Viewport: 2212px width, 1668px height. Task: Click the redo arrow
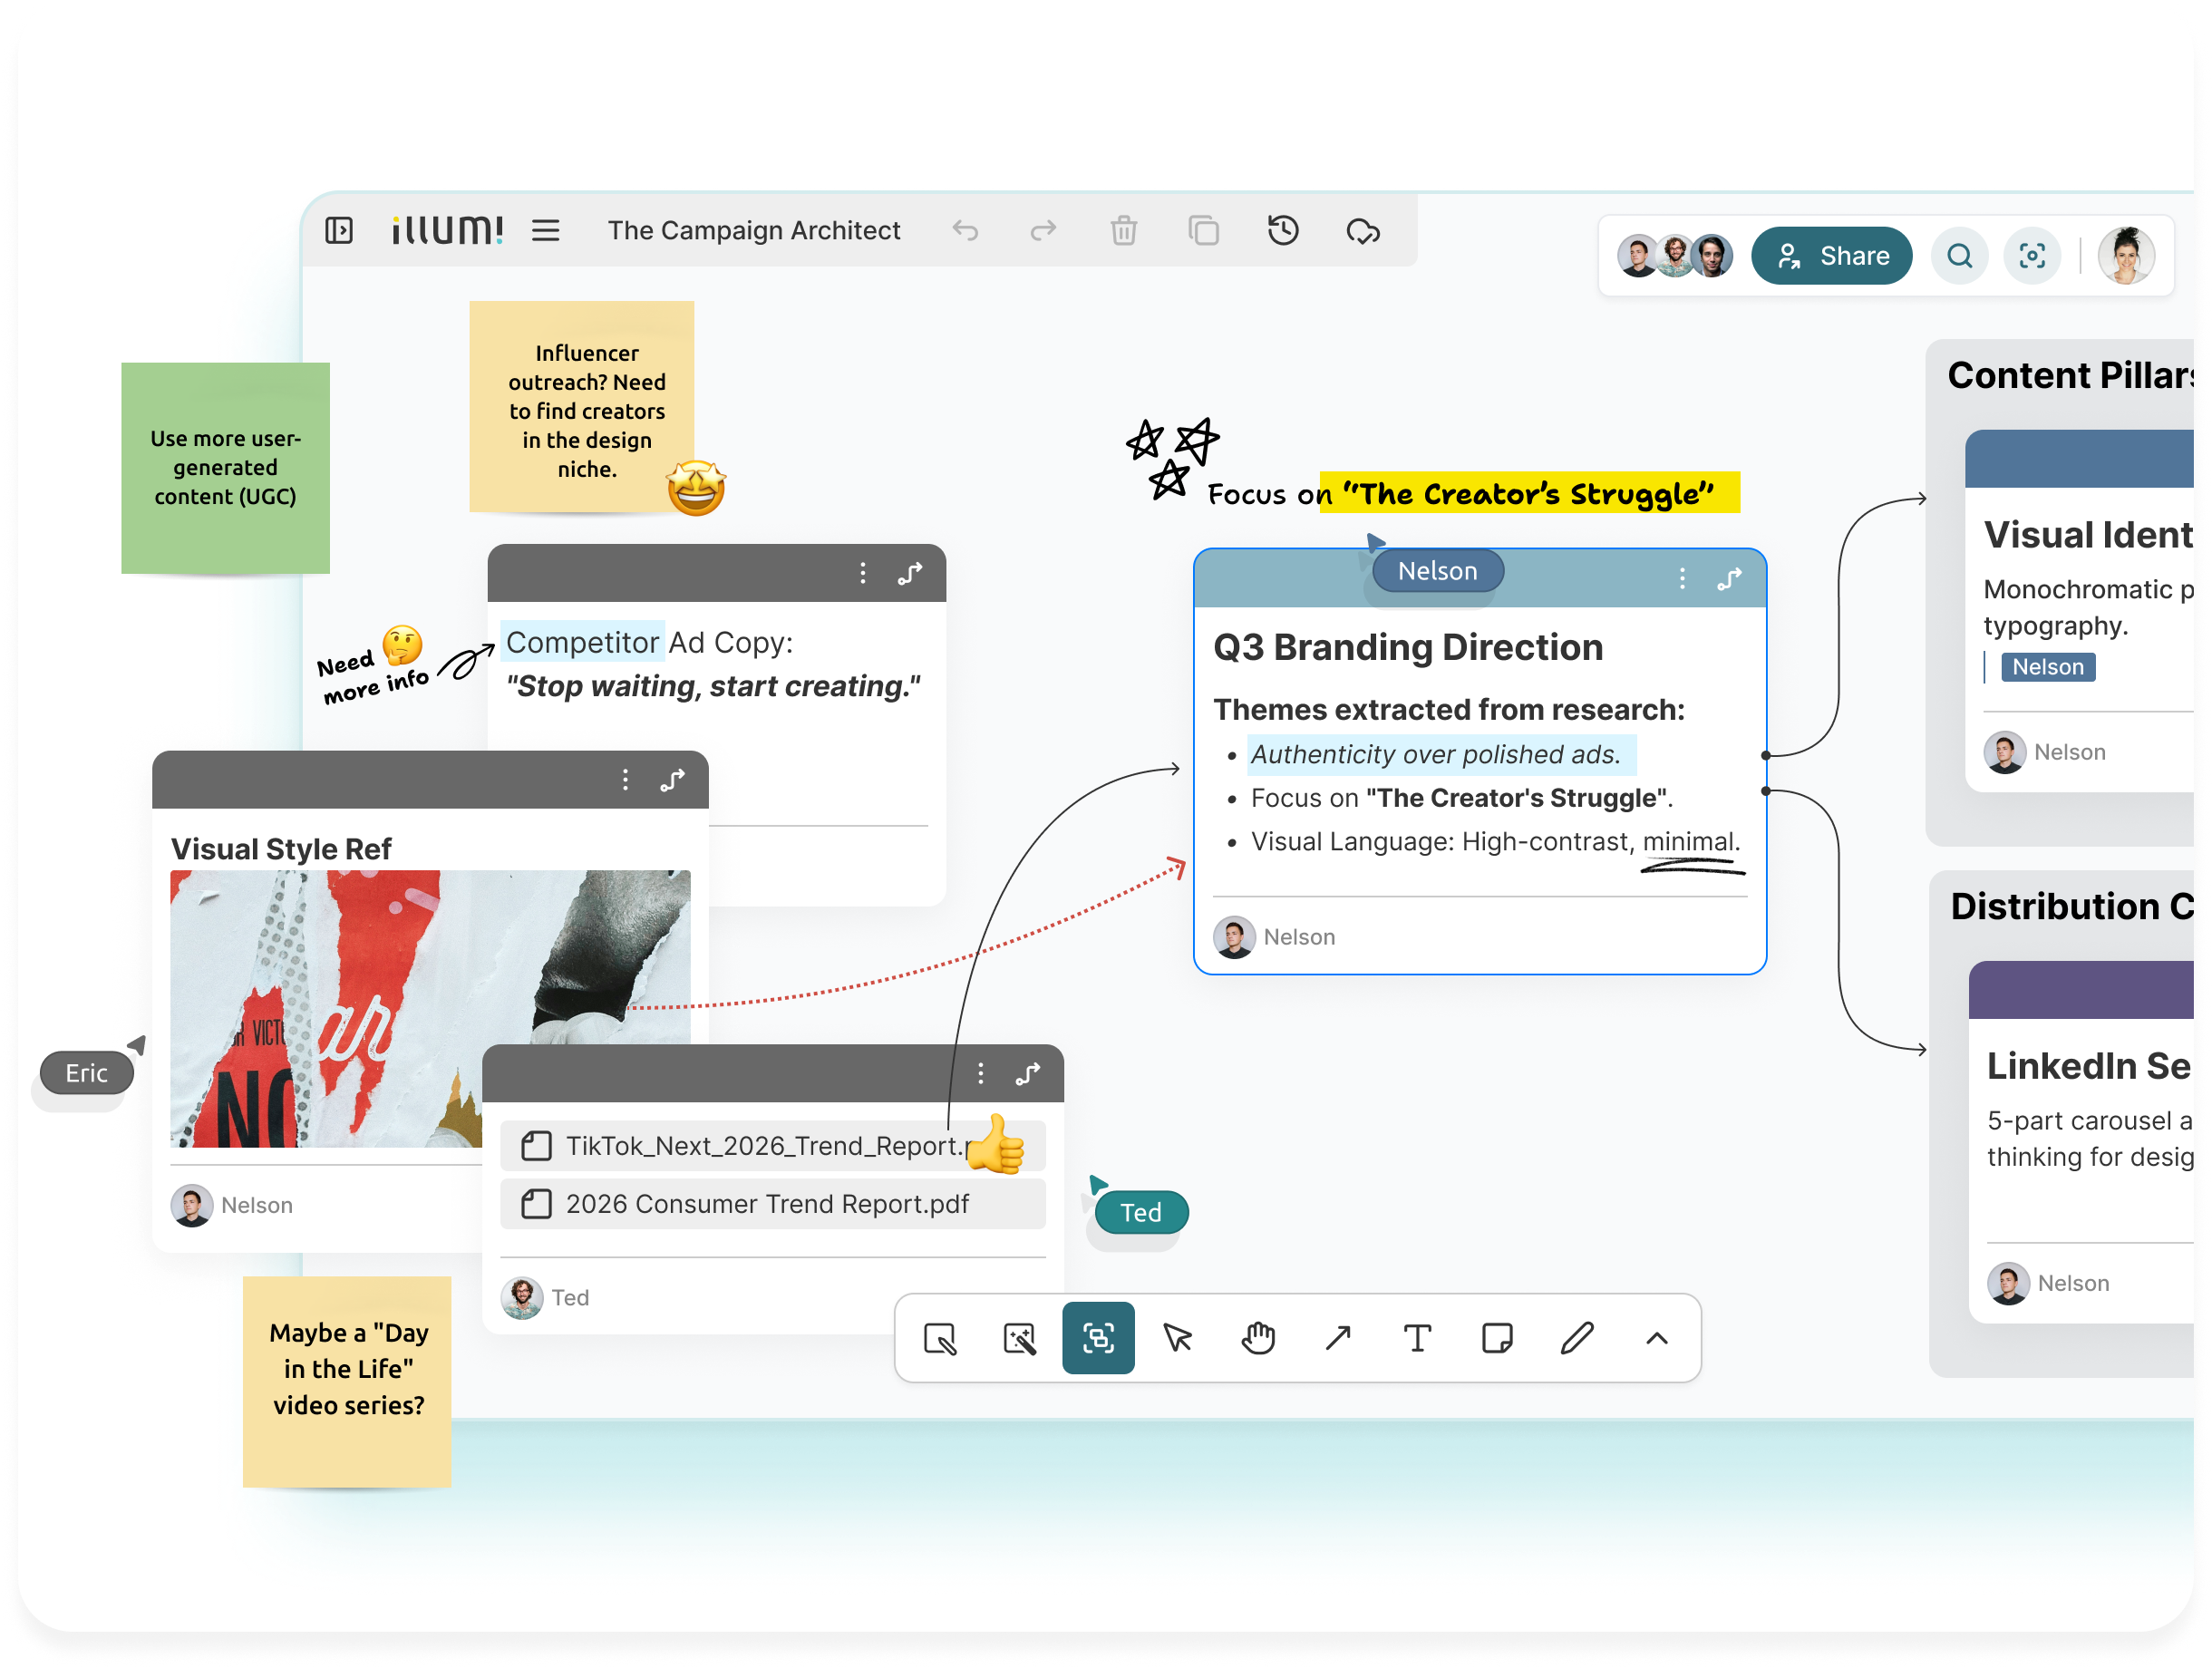pyautogui.click(x=1043, y=231)
